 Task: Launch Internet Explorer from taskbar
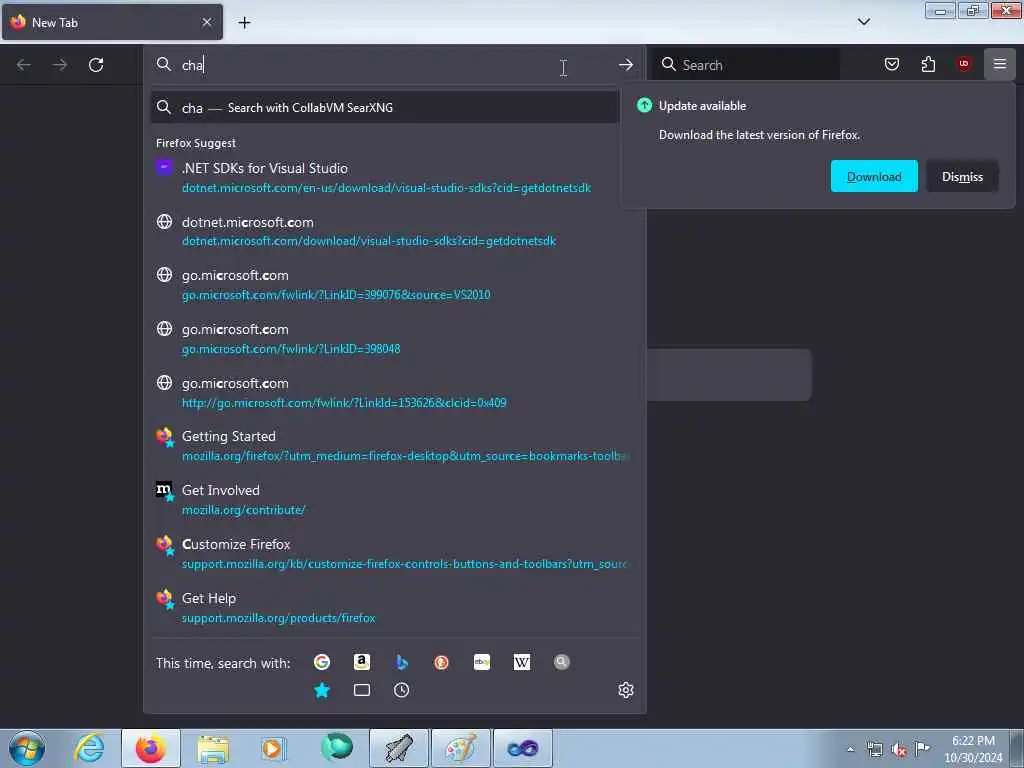click(x=89, y=748)
